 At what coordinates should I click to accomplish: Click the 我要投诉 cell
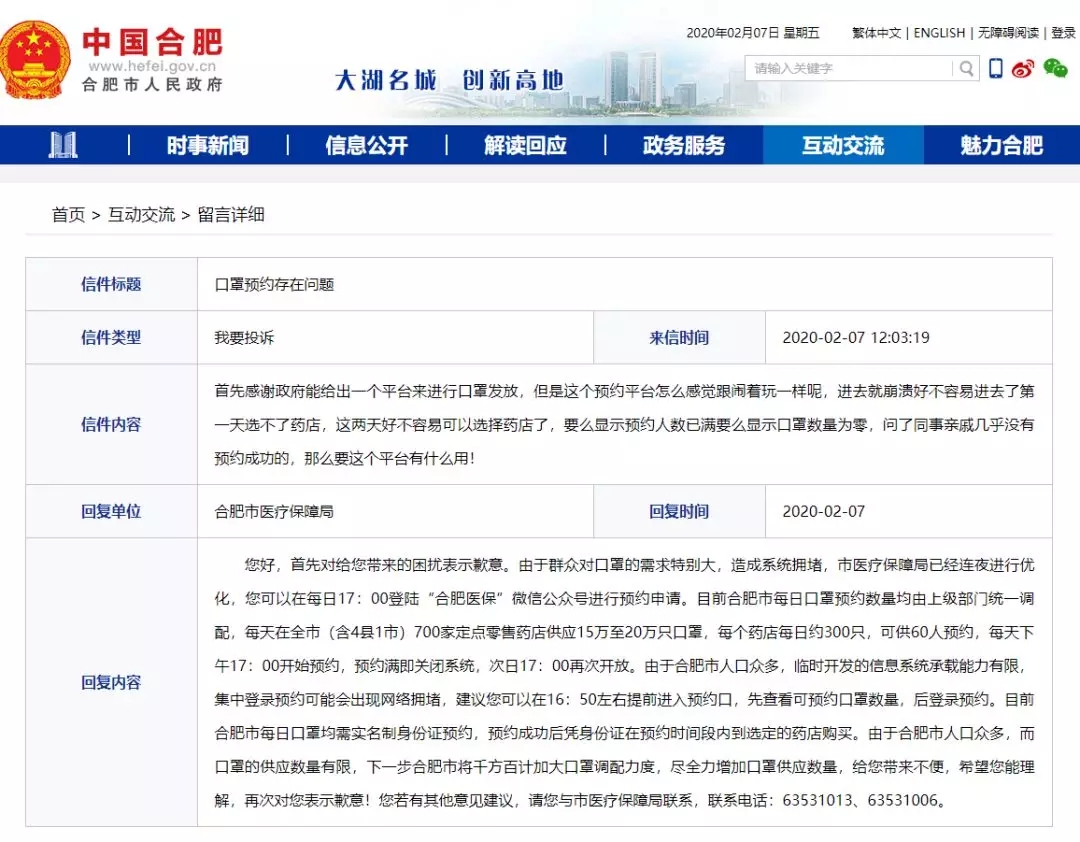395,338
